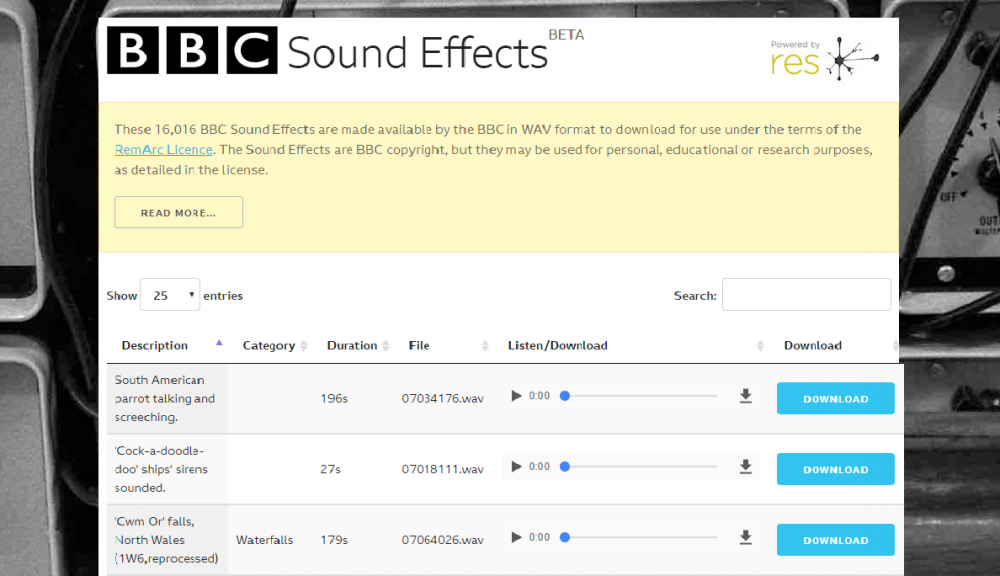
Task: Open the entries-per-page dropdown showing 25
Action: click(x=170, y=296)
